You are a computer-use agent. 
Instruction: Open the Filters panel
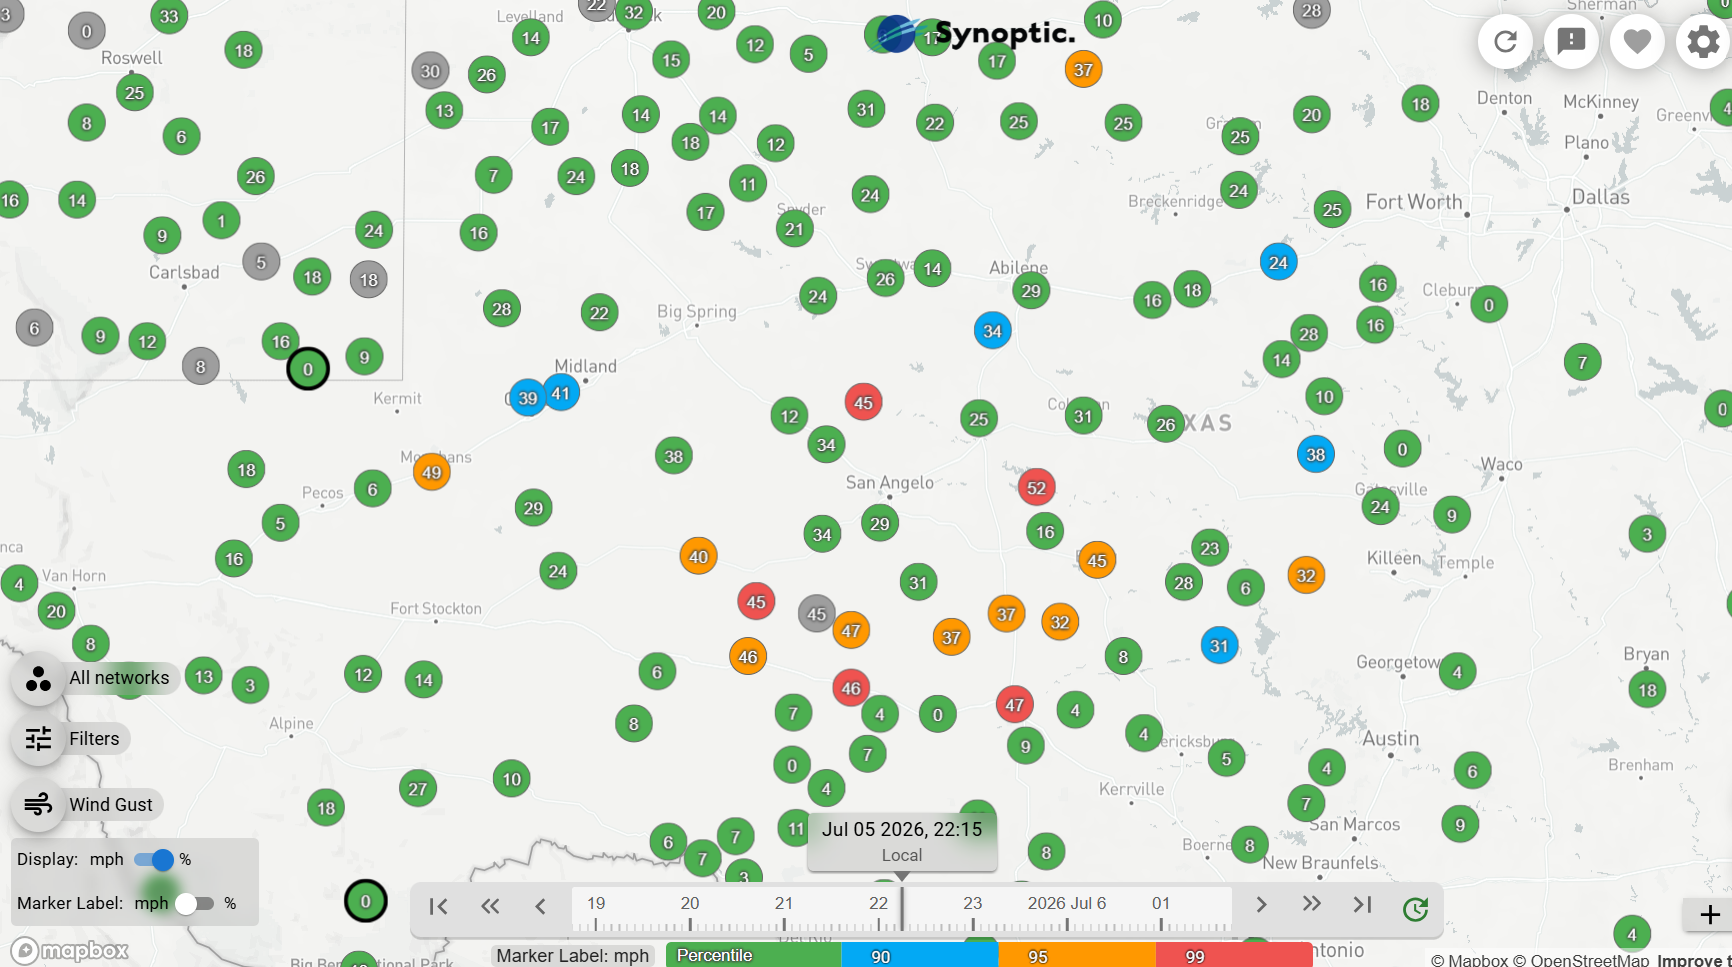pos(70,739)
